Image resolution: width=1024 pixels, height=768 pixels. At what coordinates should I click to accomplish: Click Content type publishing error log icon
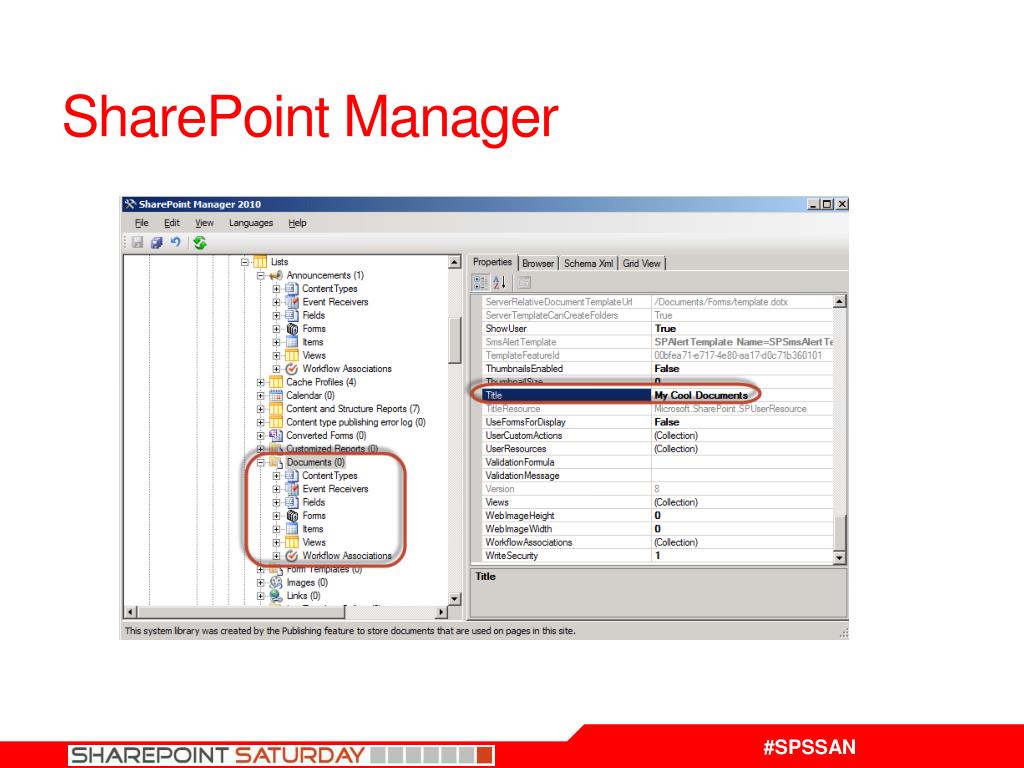pos(276,422)
